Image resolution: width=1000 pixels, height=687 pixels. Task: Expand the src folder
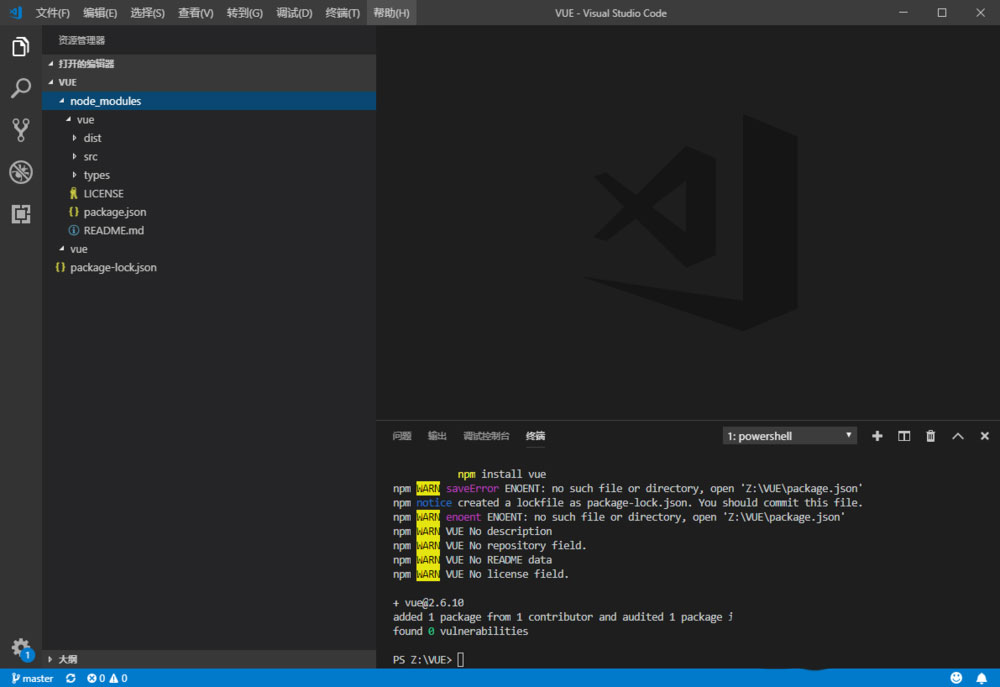(x=91, y=156)
